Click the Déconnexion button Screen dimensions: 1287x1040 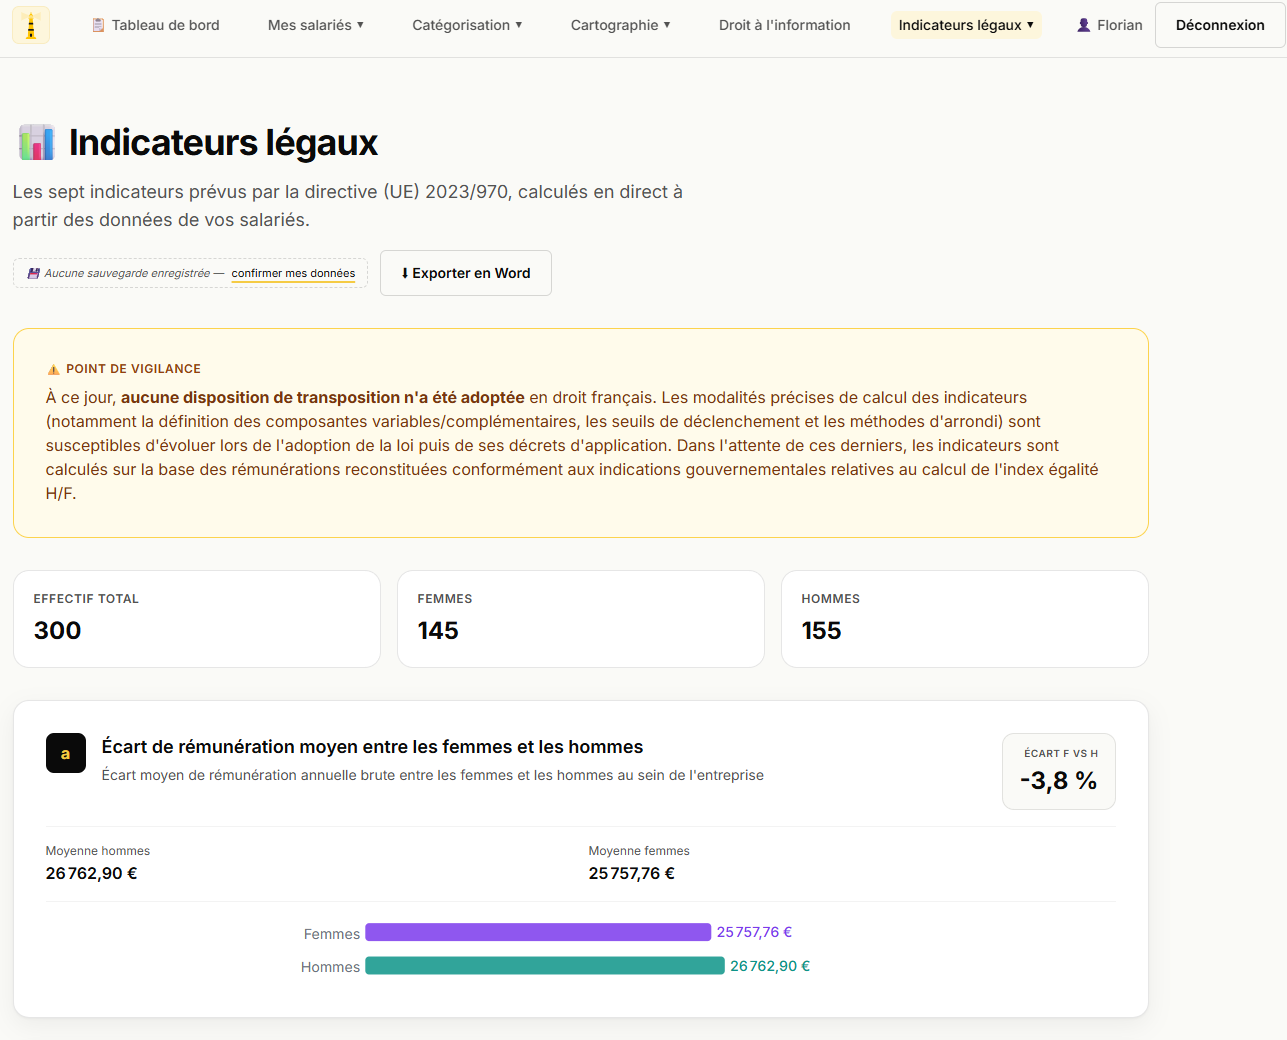1220,25
